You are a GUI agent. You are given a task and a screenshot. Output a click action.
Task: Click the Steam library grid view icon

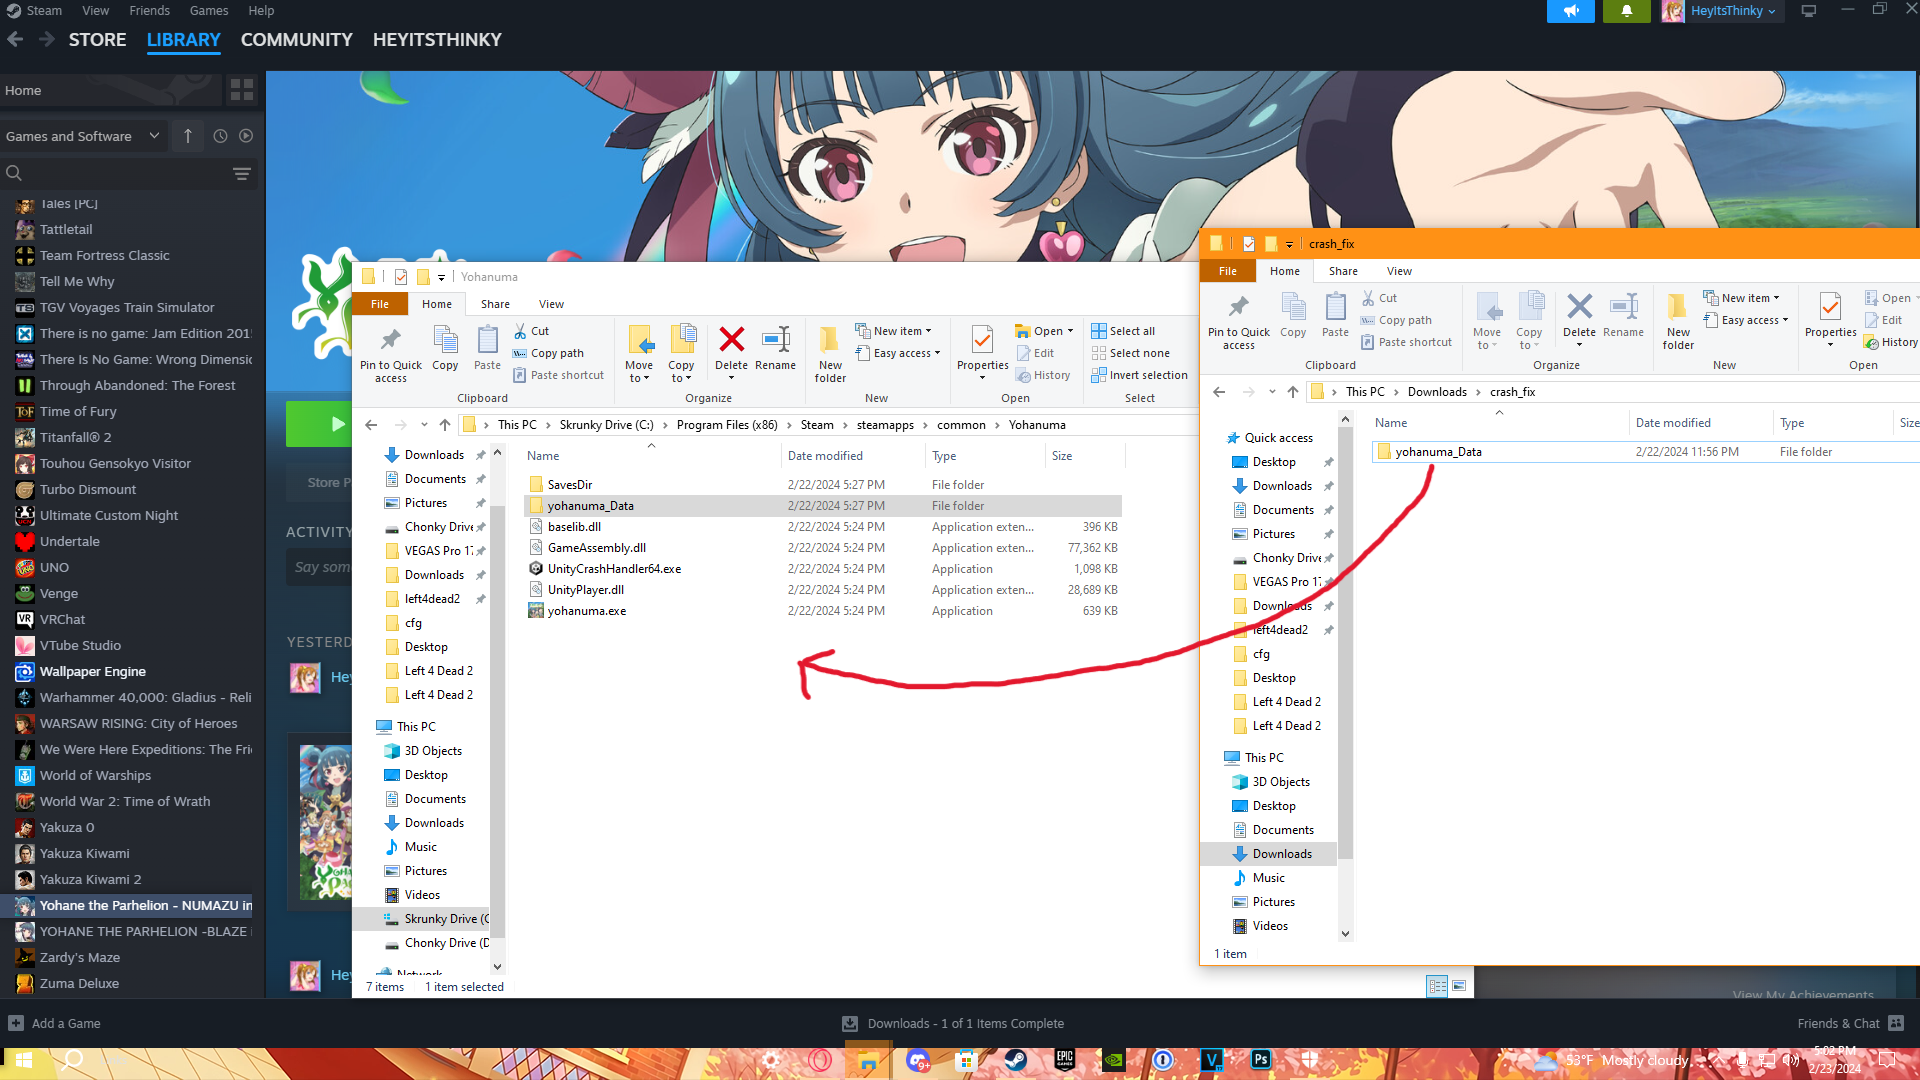click(x=242, y=90)
